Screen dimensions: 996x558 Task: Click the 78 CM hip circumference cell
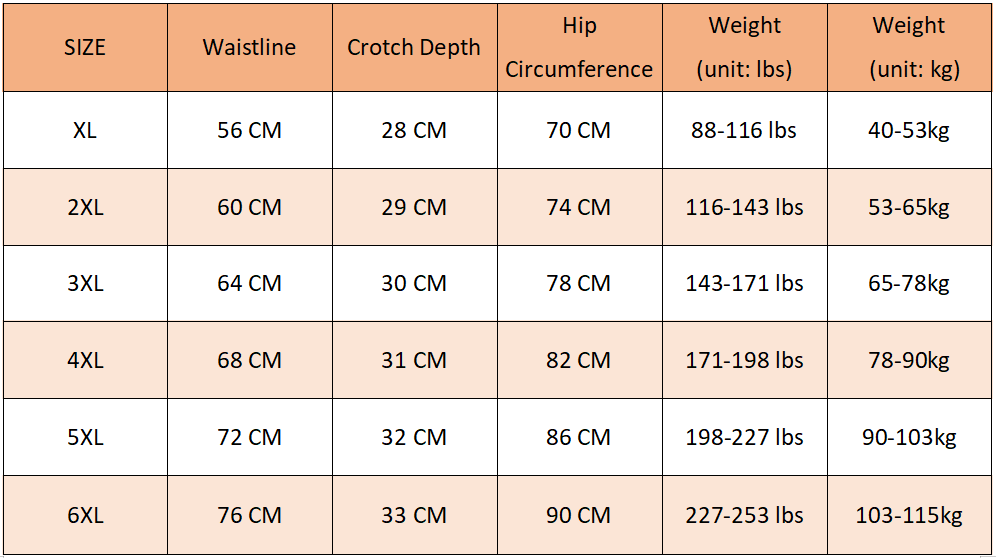[579, 283]
